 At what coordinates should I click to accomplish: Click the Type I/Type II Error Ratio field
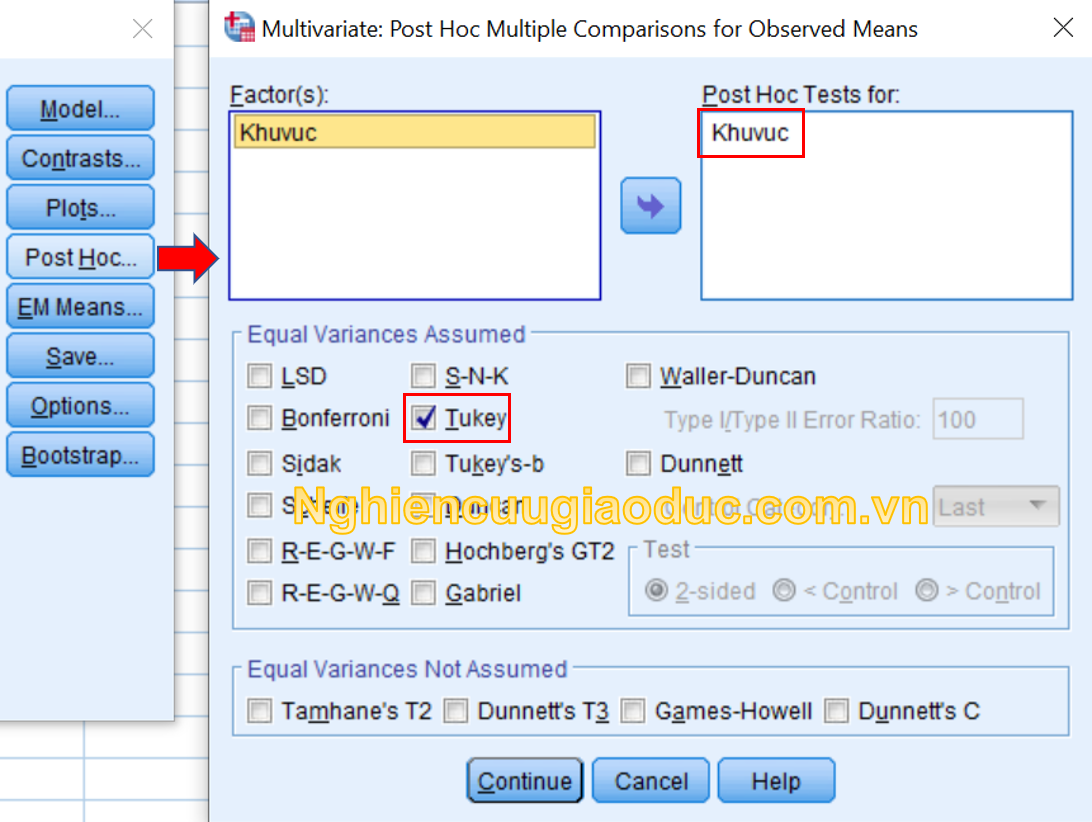[x=977, y=419]
